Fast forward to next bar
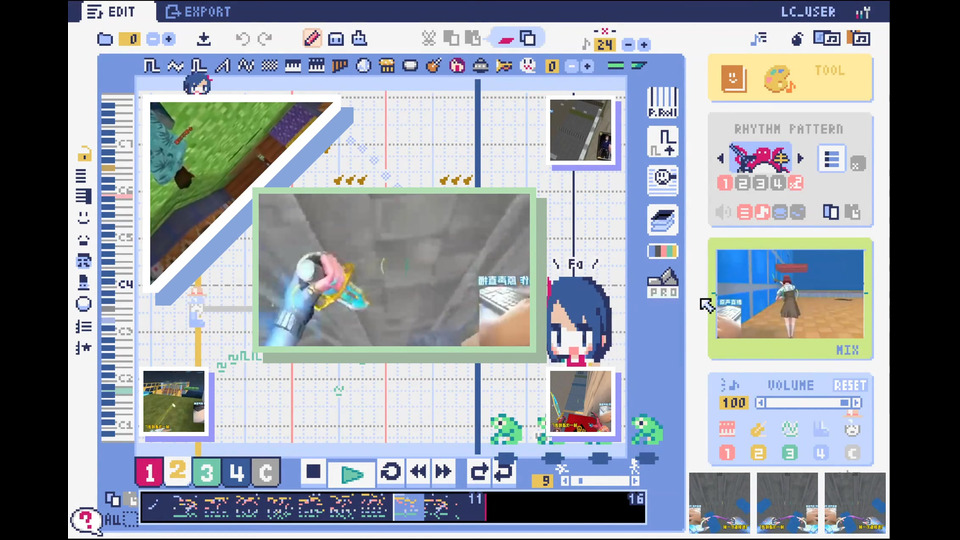The width and height of the screenshot is (960, 540). click(x=443, y=472)
